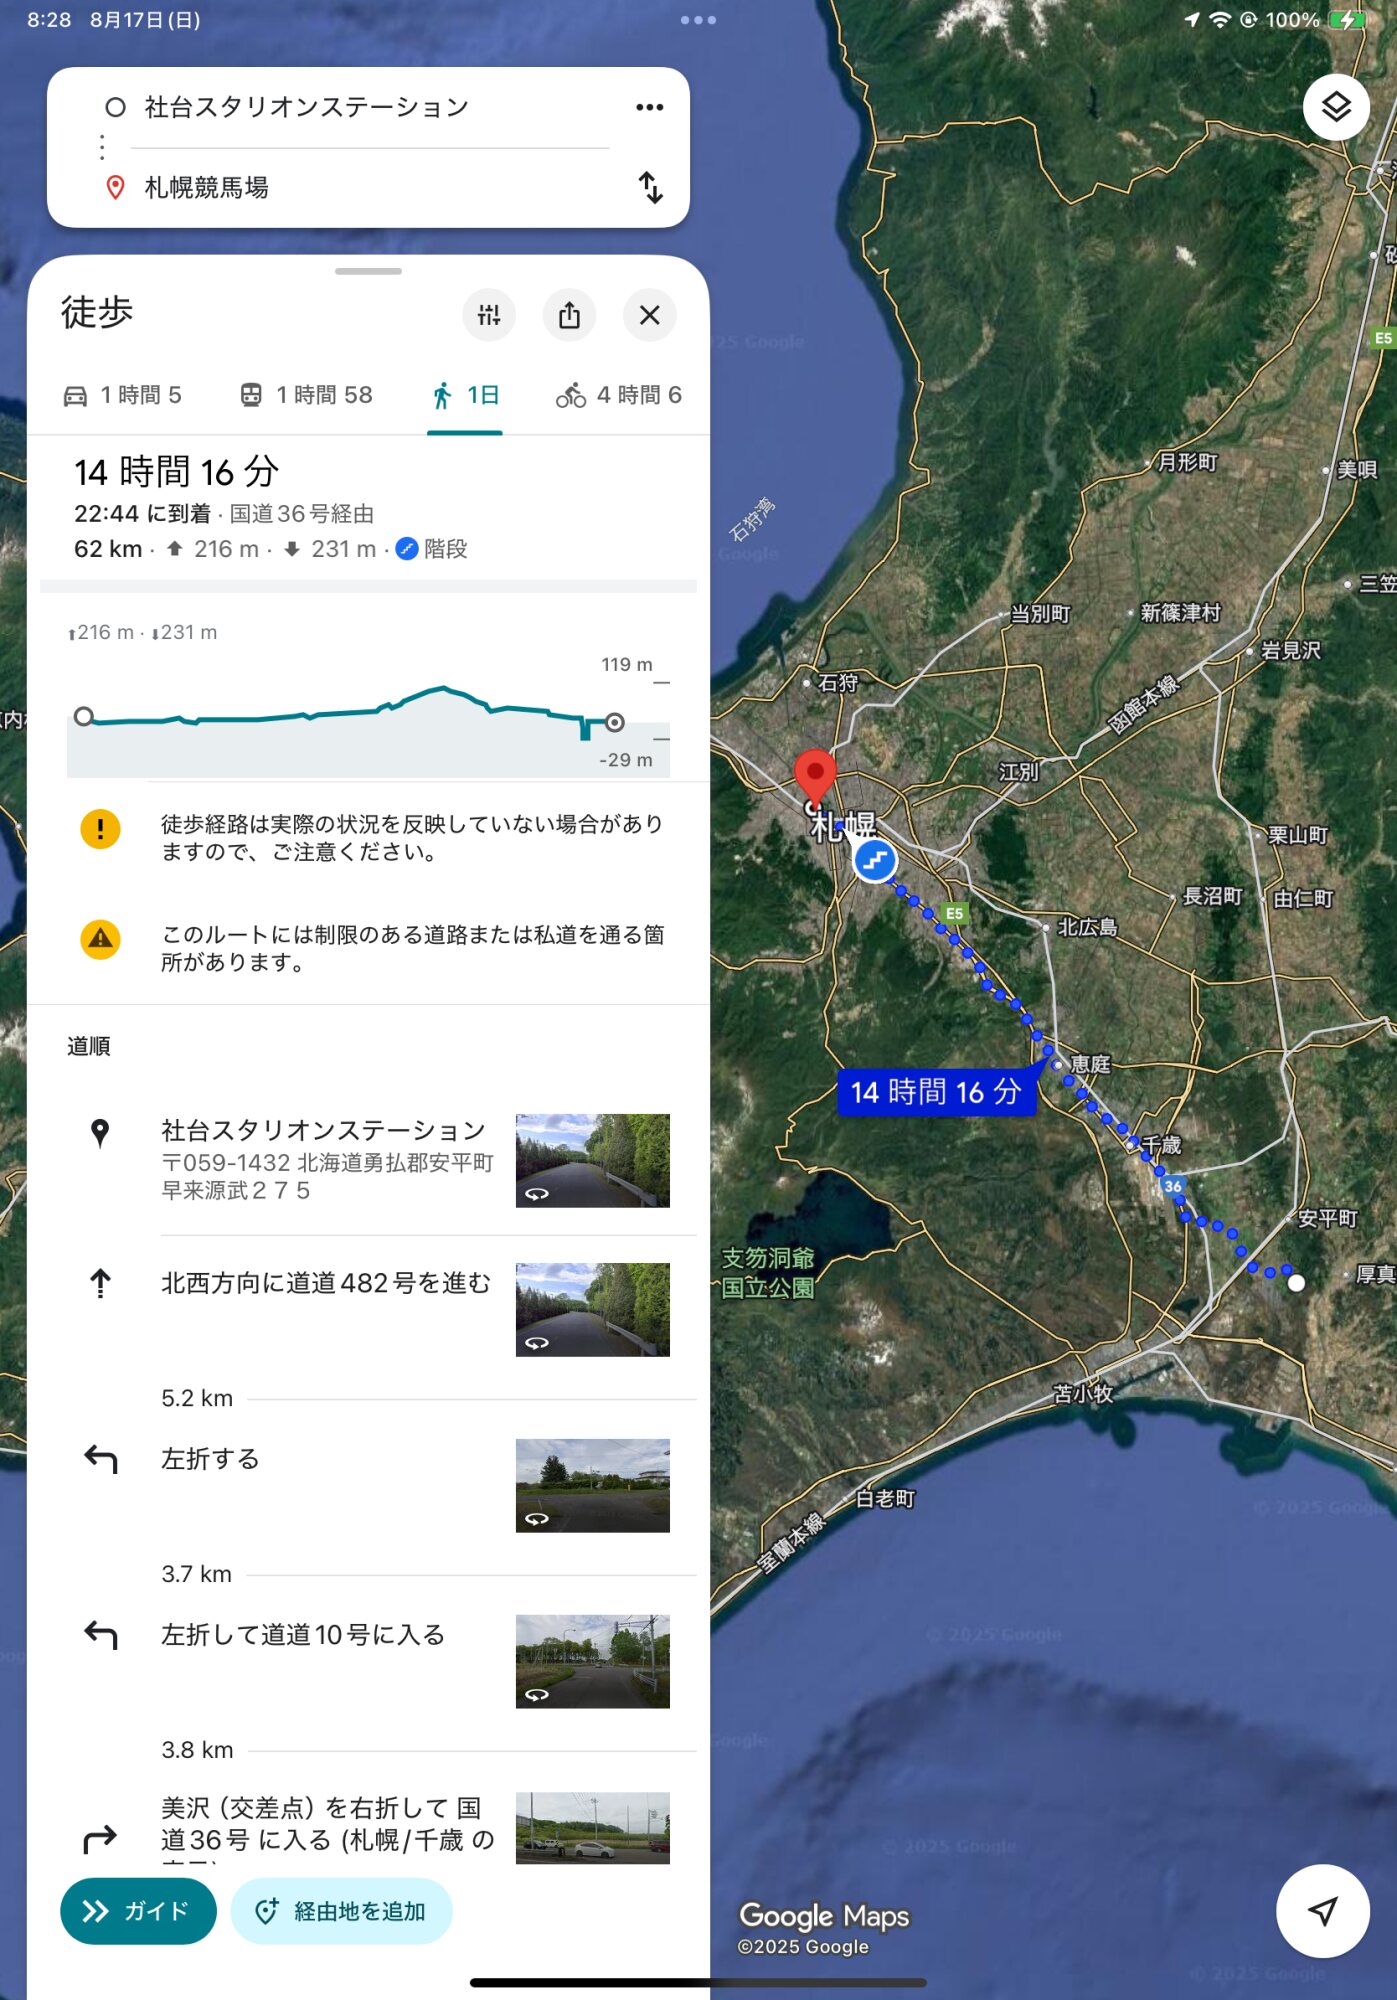The width and height of the screenshot is (1397, 2000).
Task: Tap the battery indicator in status bar
Action: point(1347,20)
